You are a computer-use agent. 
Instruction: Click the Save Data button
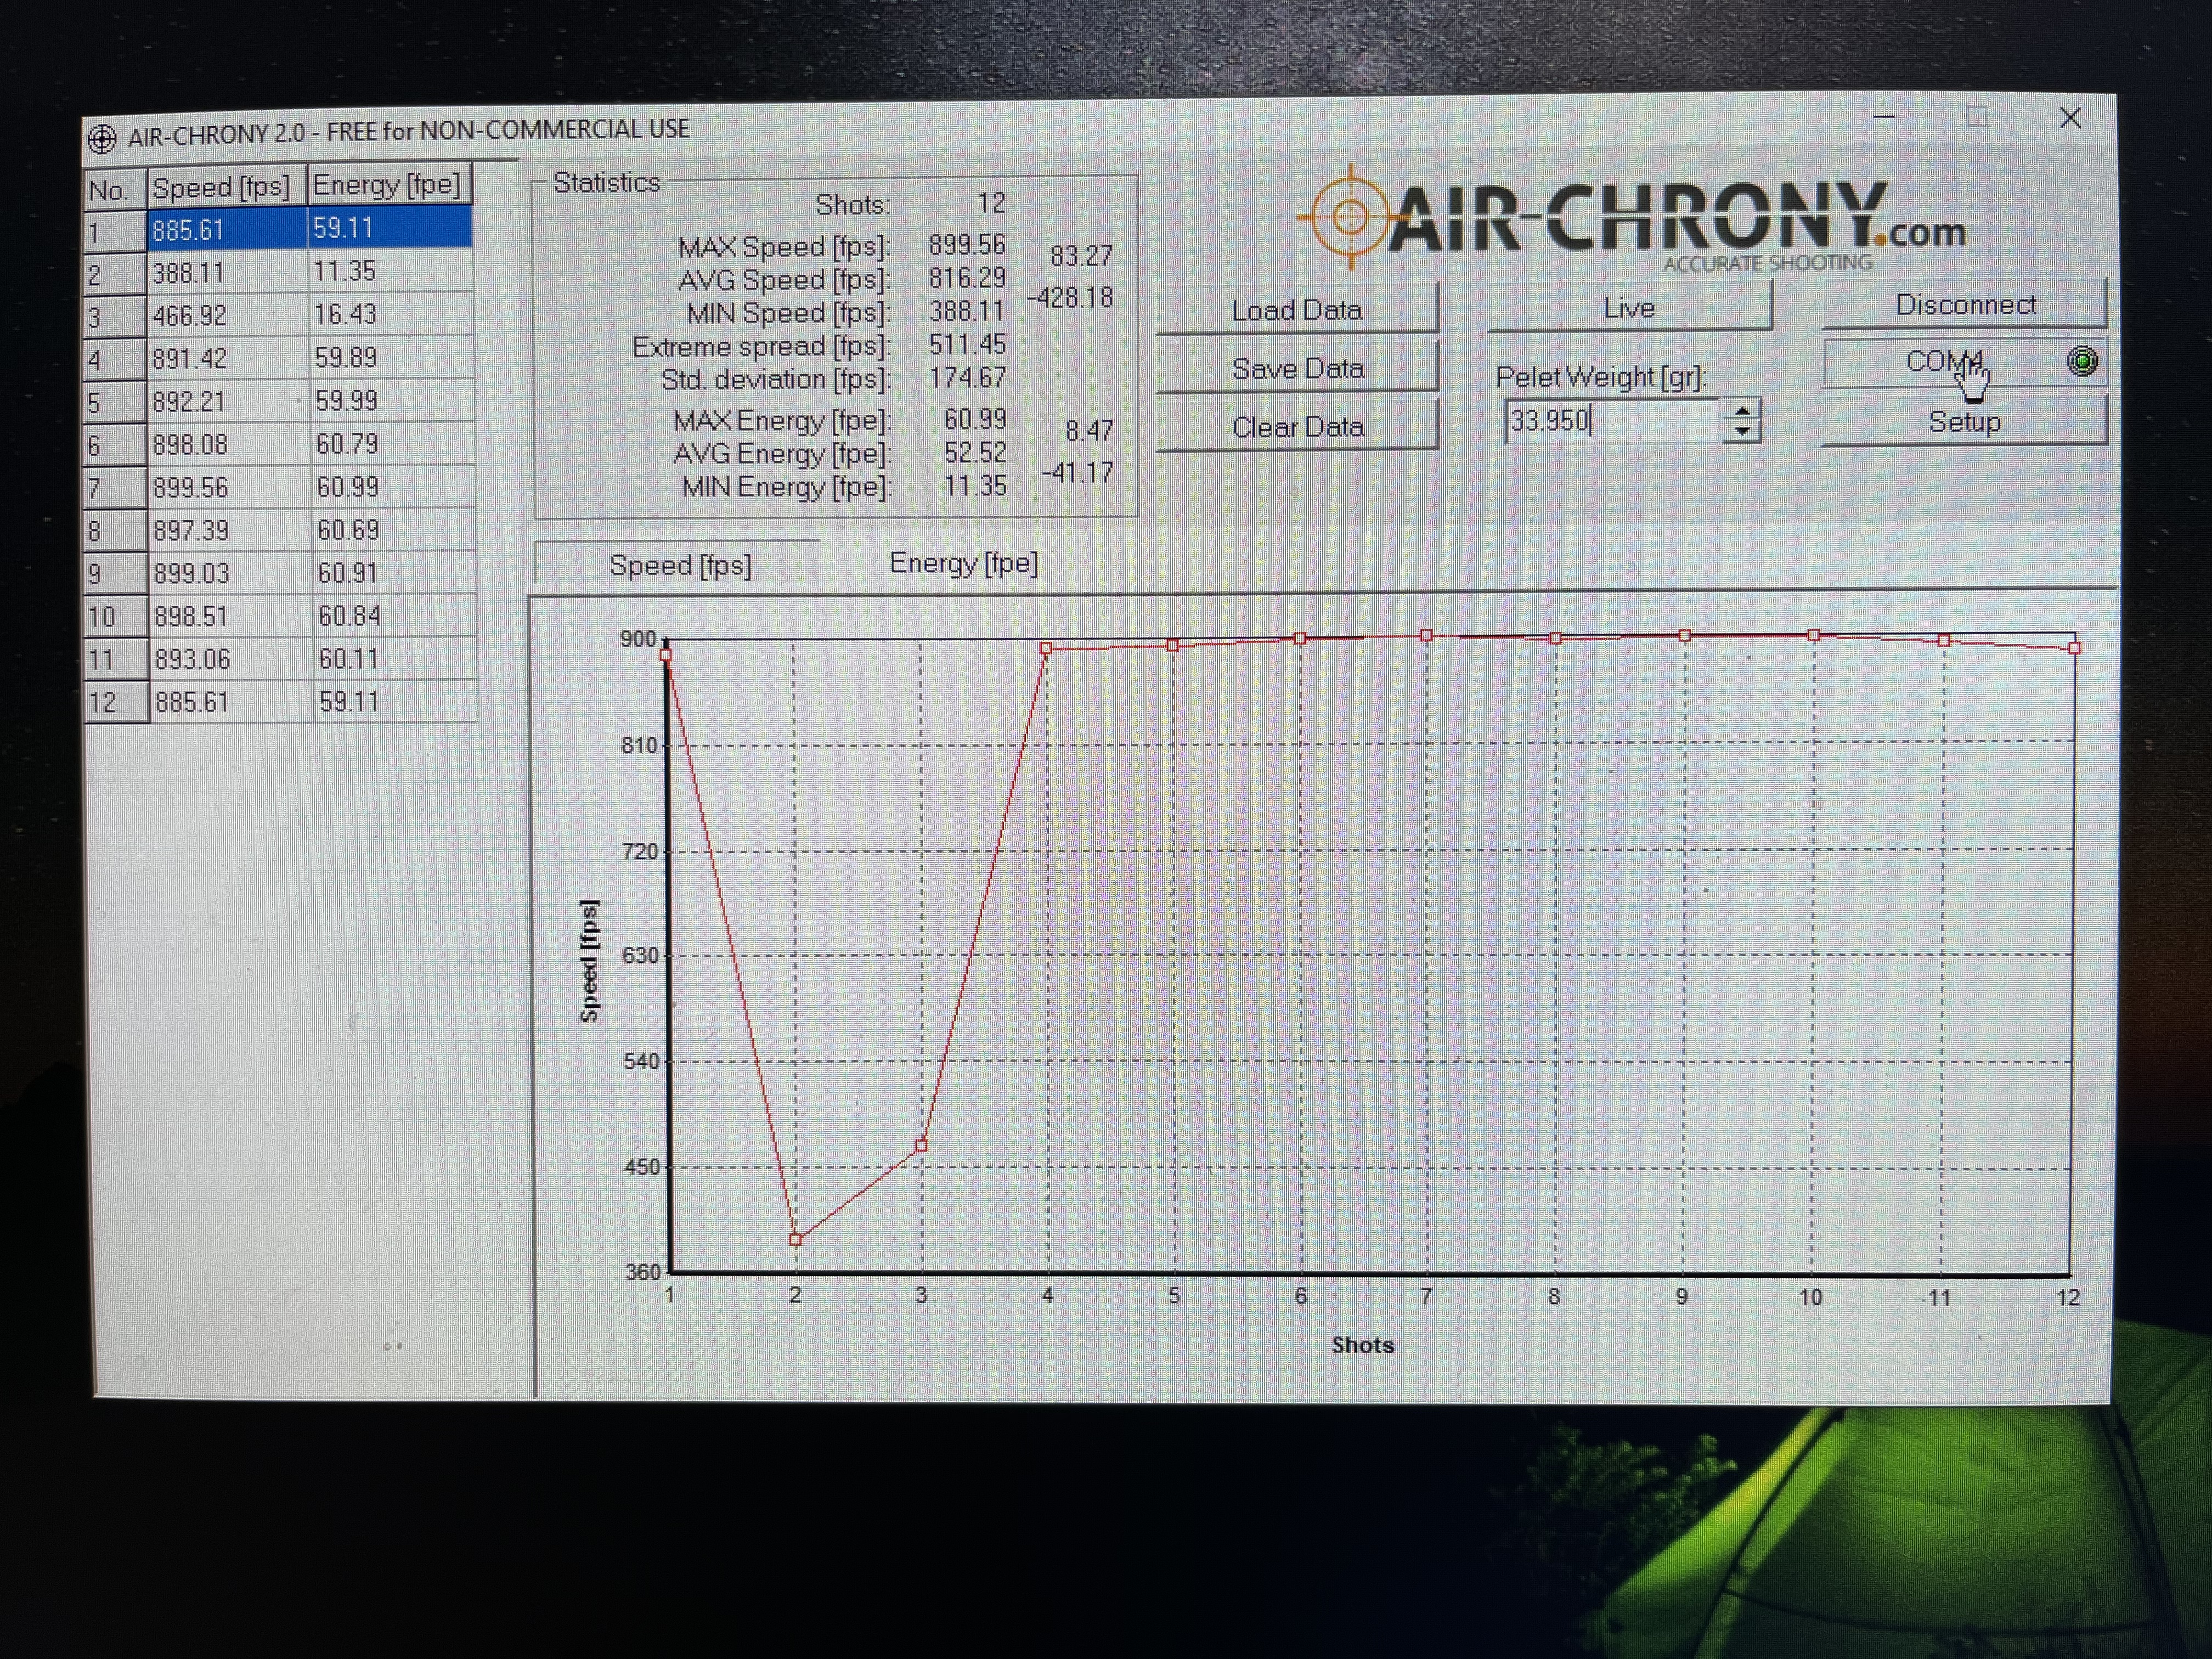click(x=1297, y=368)
